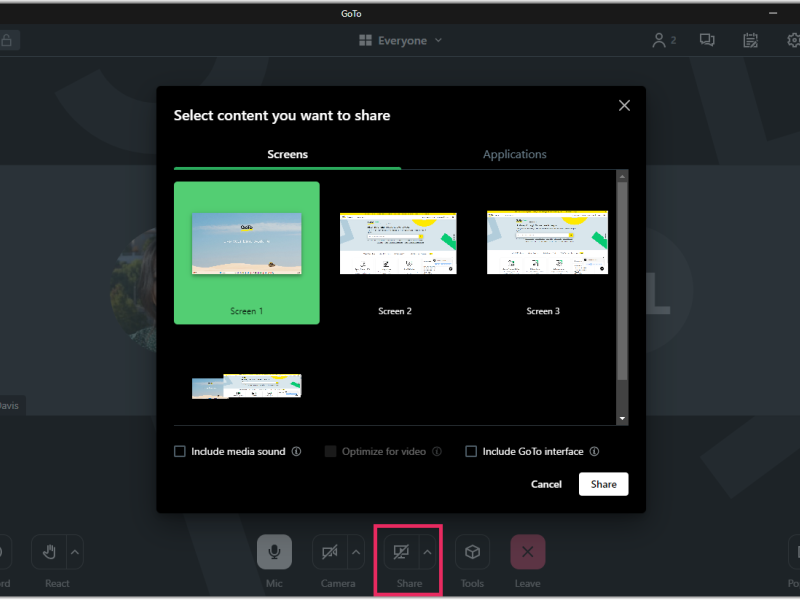Show info for Include media sound
Image resolution: width=800 pixels, height=600 pixels.
click(x=296, y=452)
